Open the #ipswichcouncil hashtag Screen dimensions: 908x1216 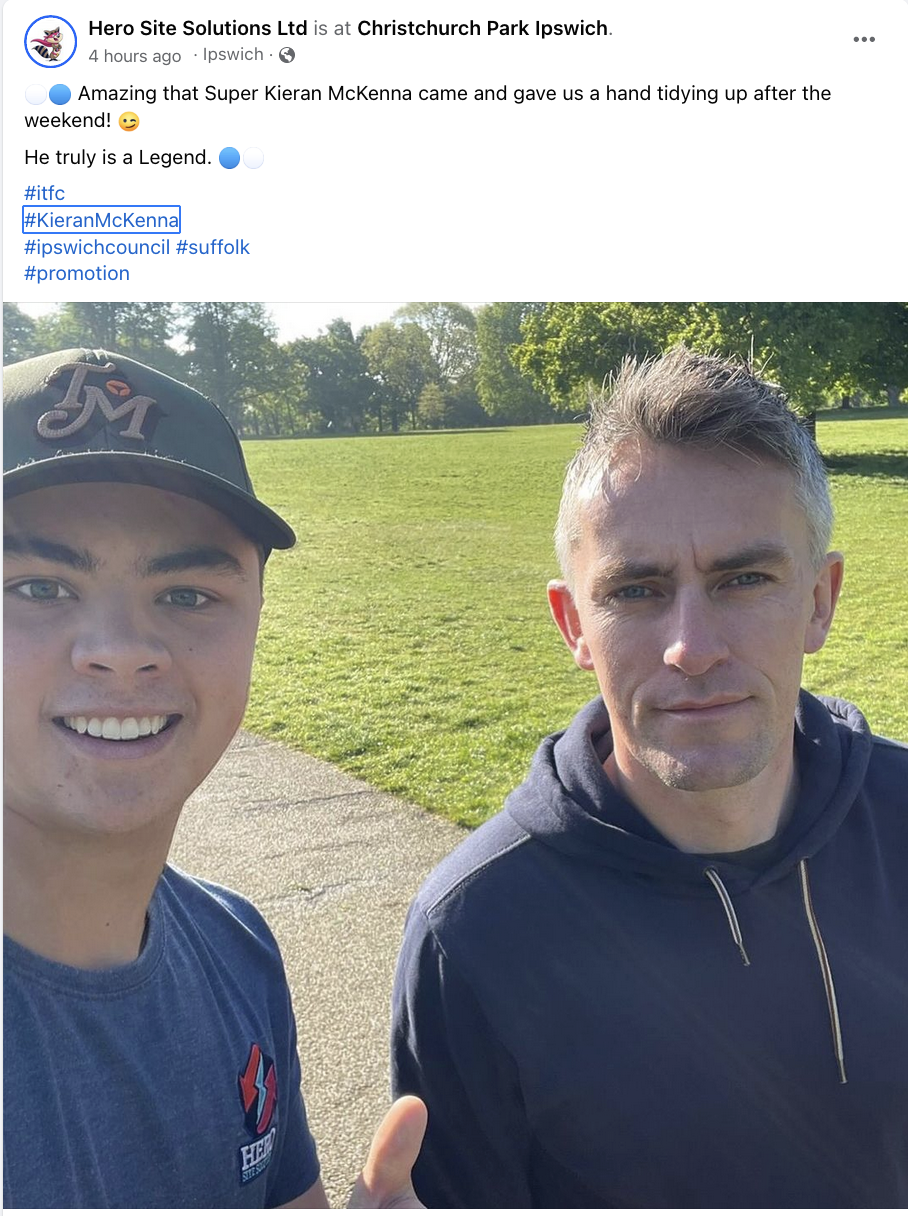(97, 247)
